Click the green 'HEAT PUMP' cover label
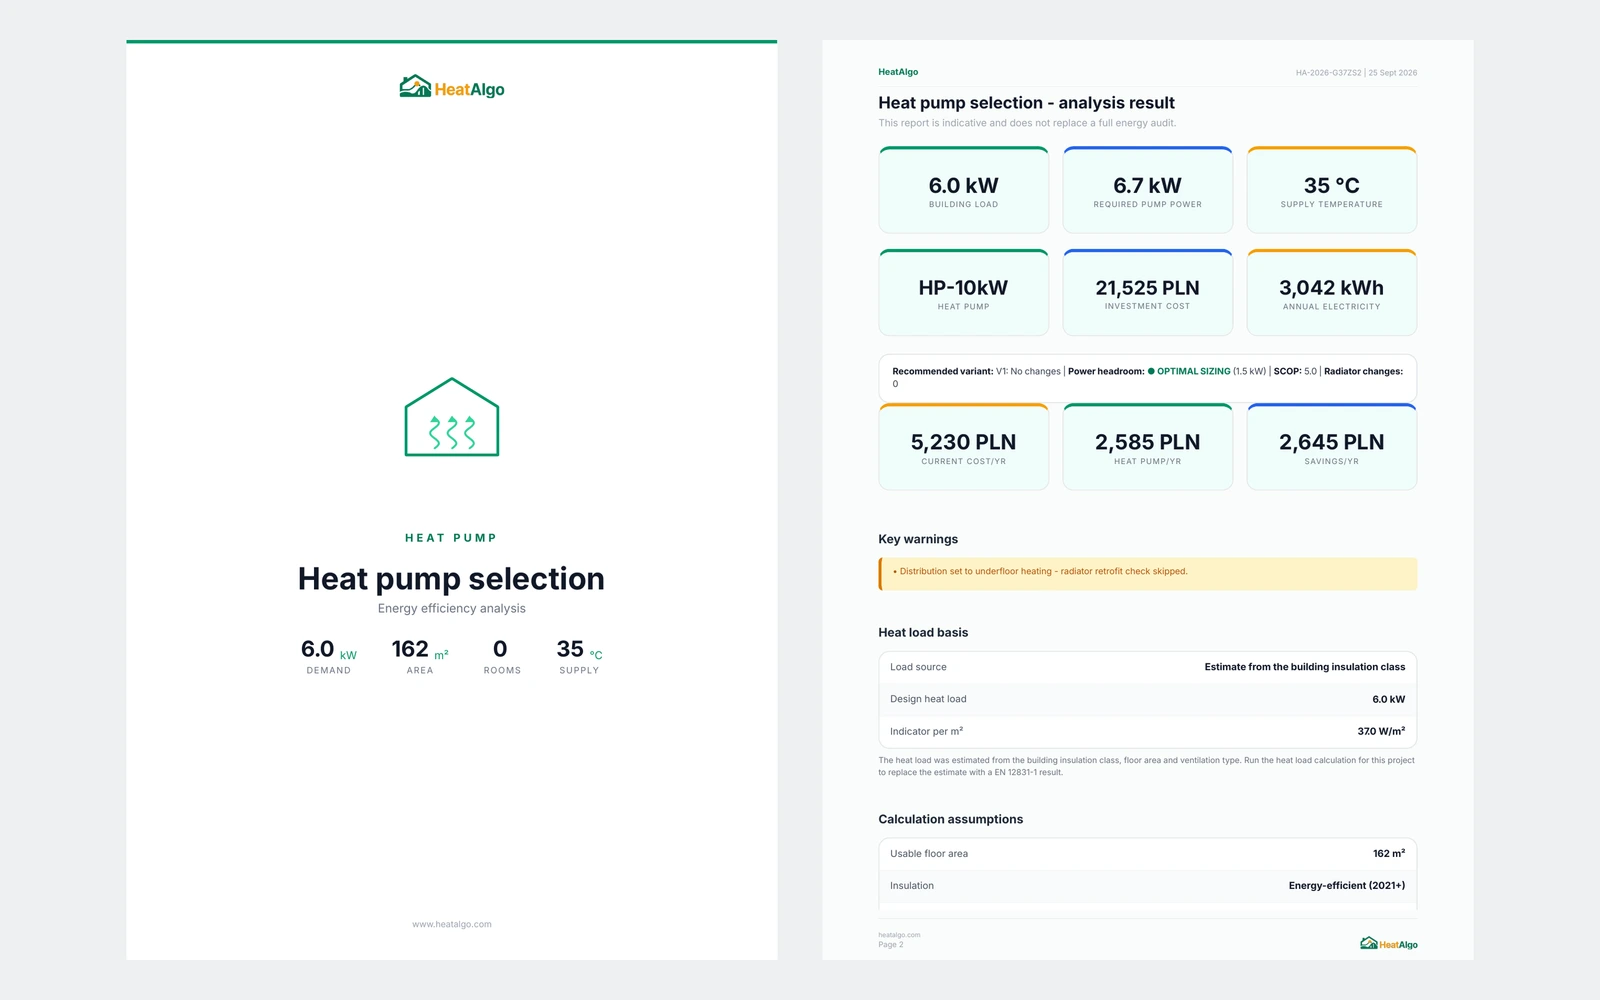This screenshot has width=1600, height=1000. (x=451, y=538)
